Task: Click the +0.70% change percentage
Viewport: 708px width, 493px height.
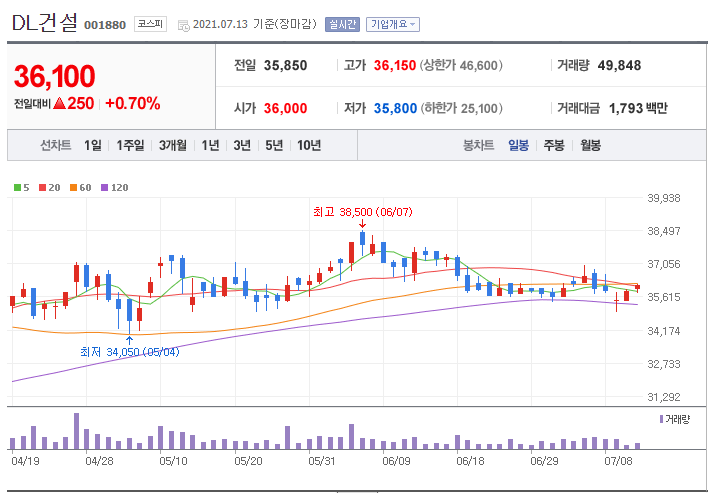Action: (133, 104)
